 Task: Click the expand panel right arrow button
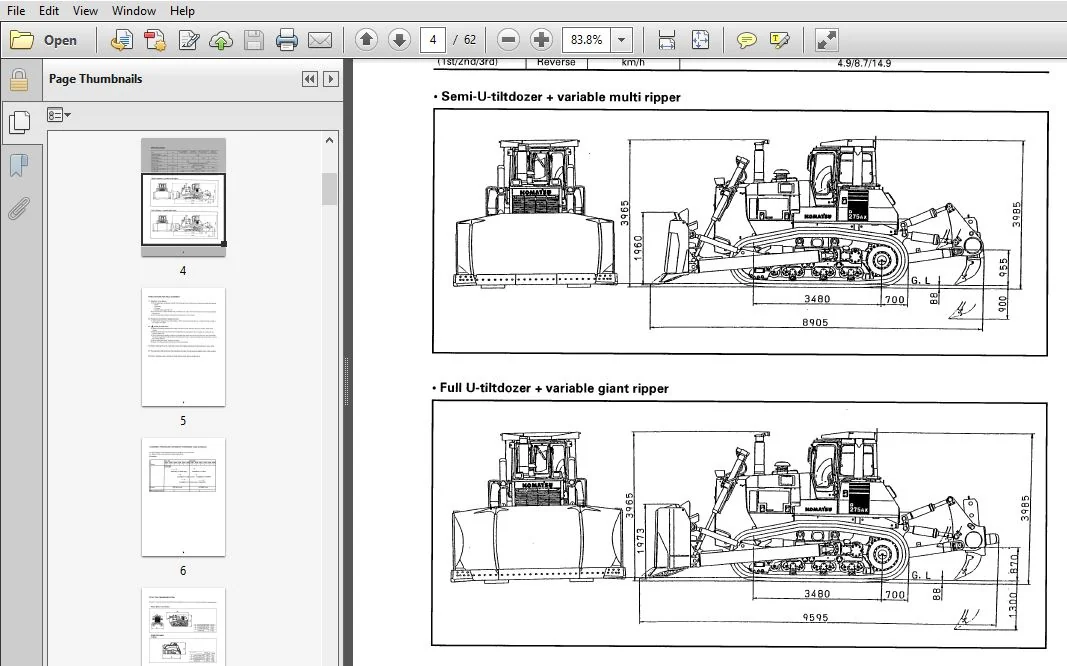tap(331, 79)
